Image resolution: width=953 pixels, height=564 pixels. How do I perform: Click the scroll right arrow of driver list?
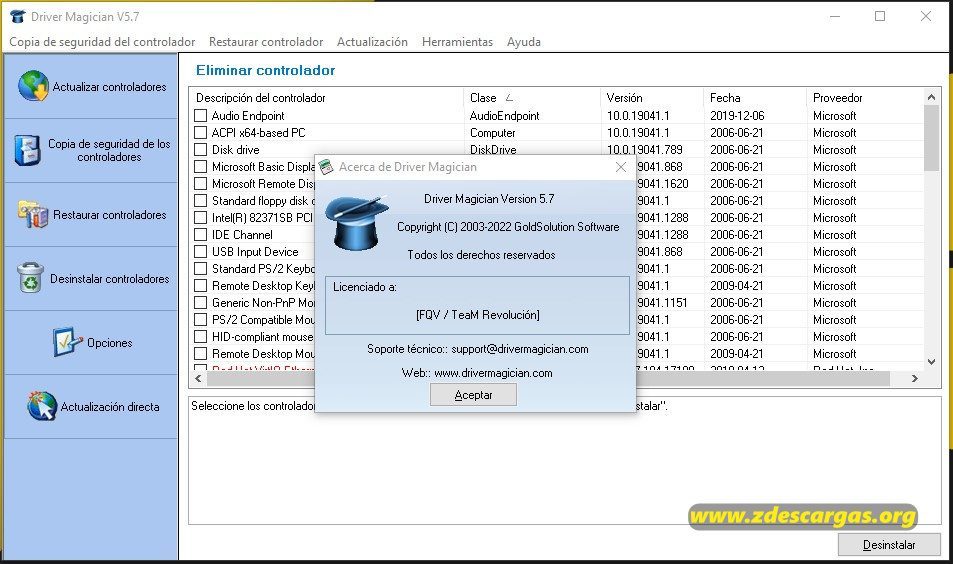click(915, 378)
